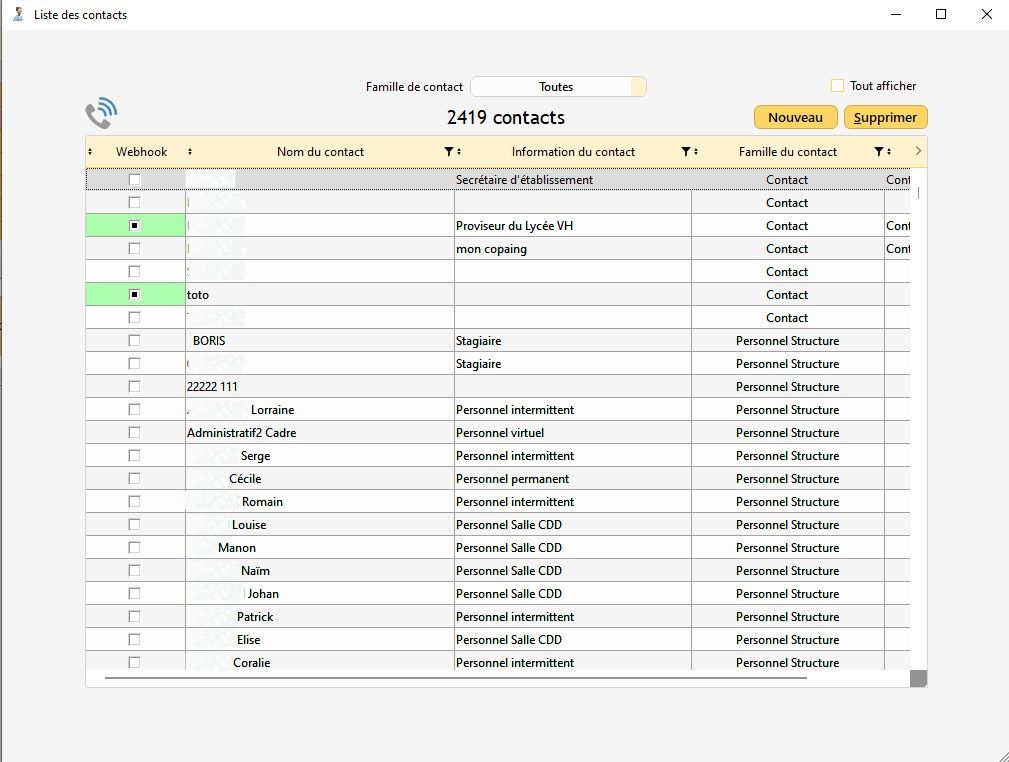Enable the Tout afficher checkbox
Viewport: 1009px width, 762px height.
tap(838, 86)
